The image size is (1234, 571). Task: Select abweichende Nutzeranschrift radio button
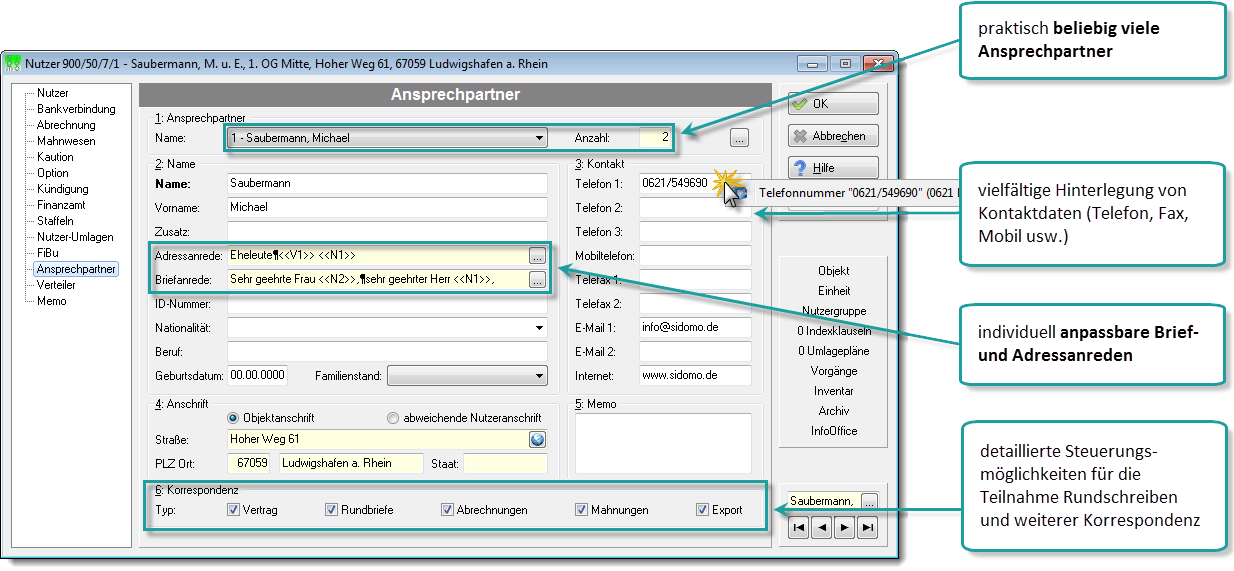pos(393,418)
